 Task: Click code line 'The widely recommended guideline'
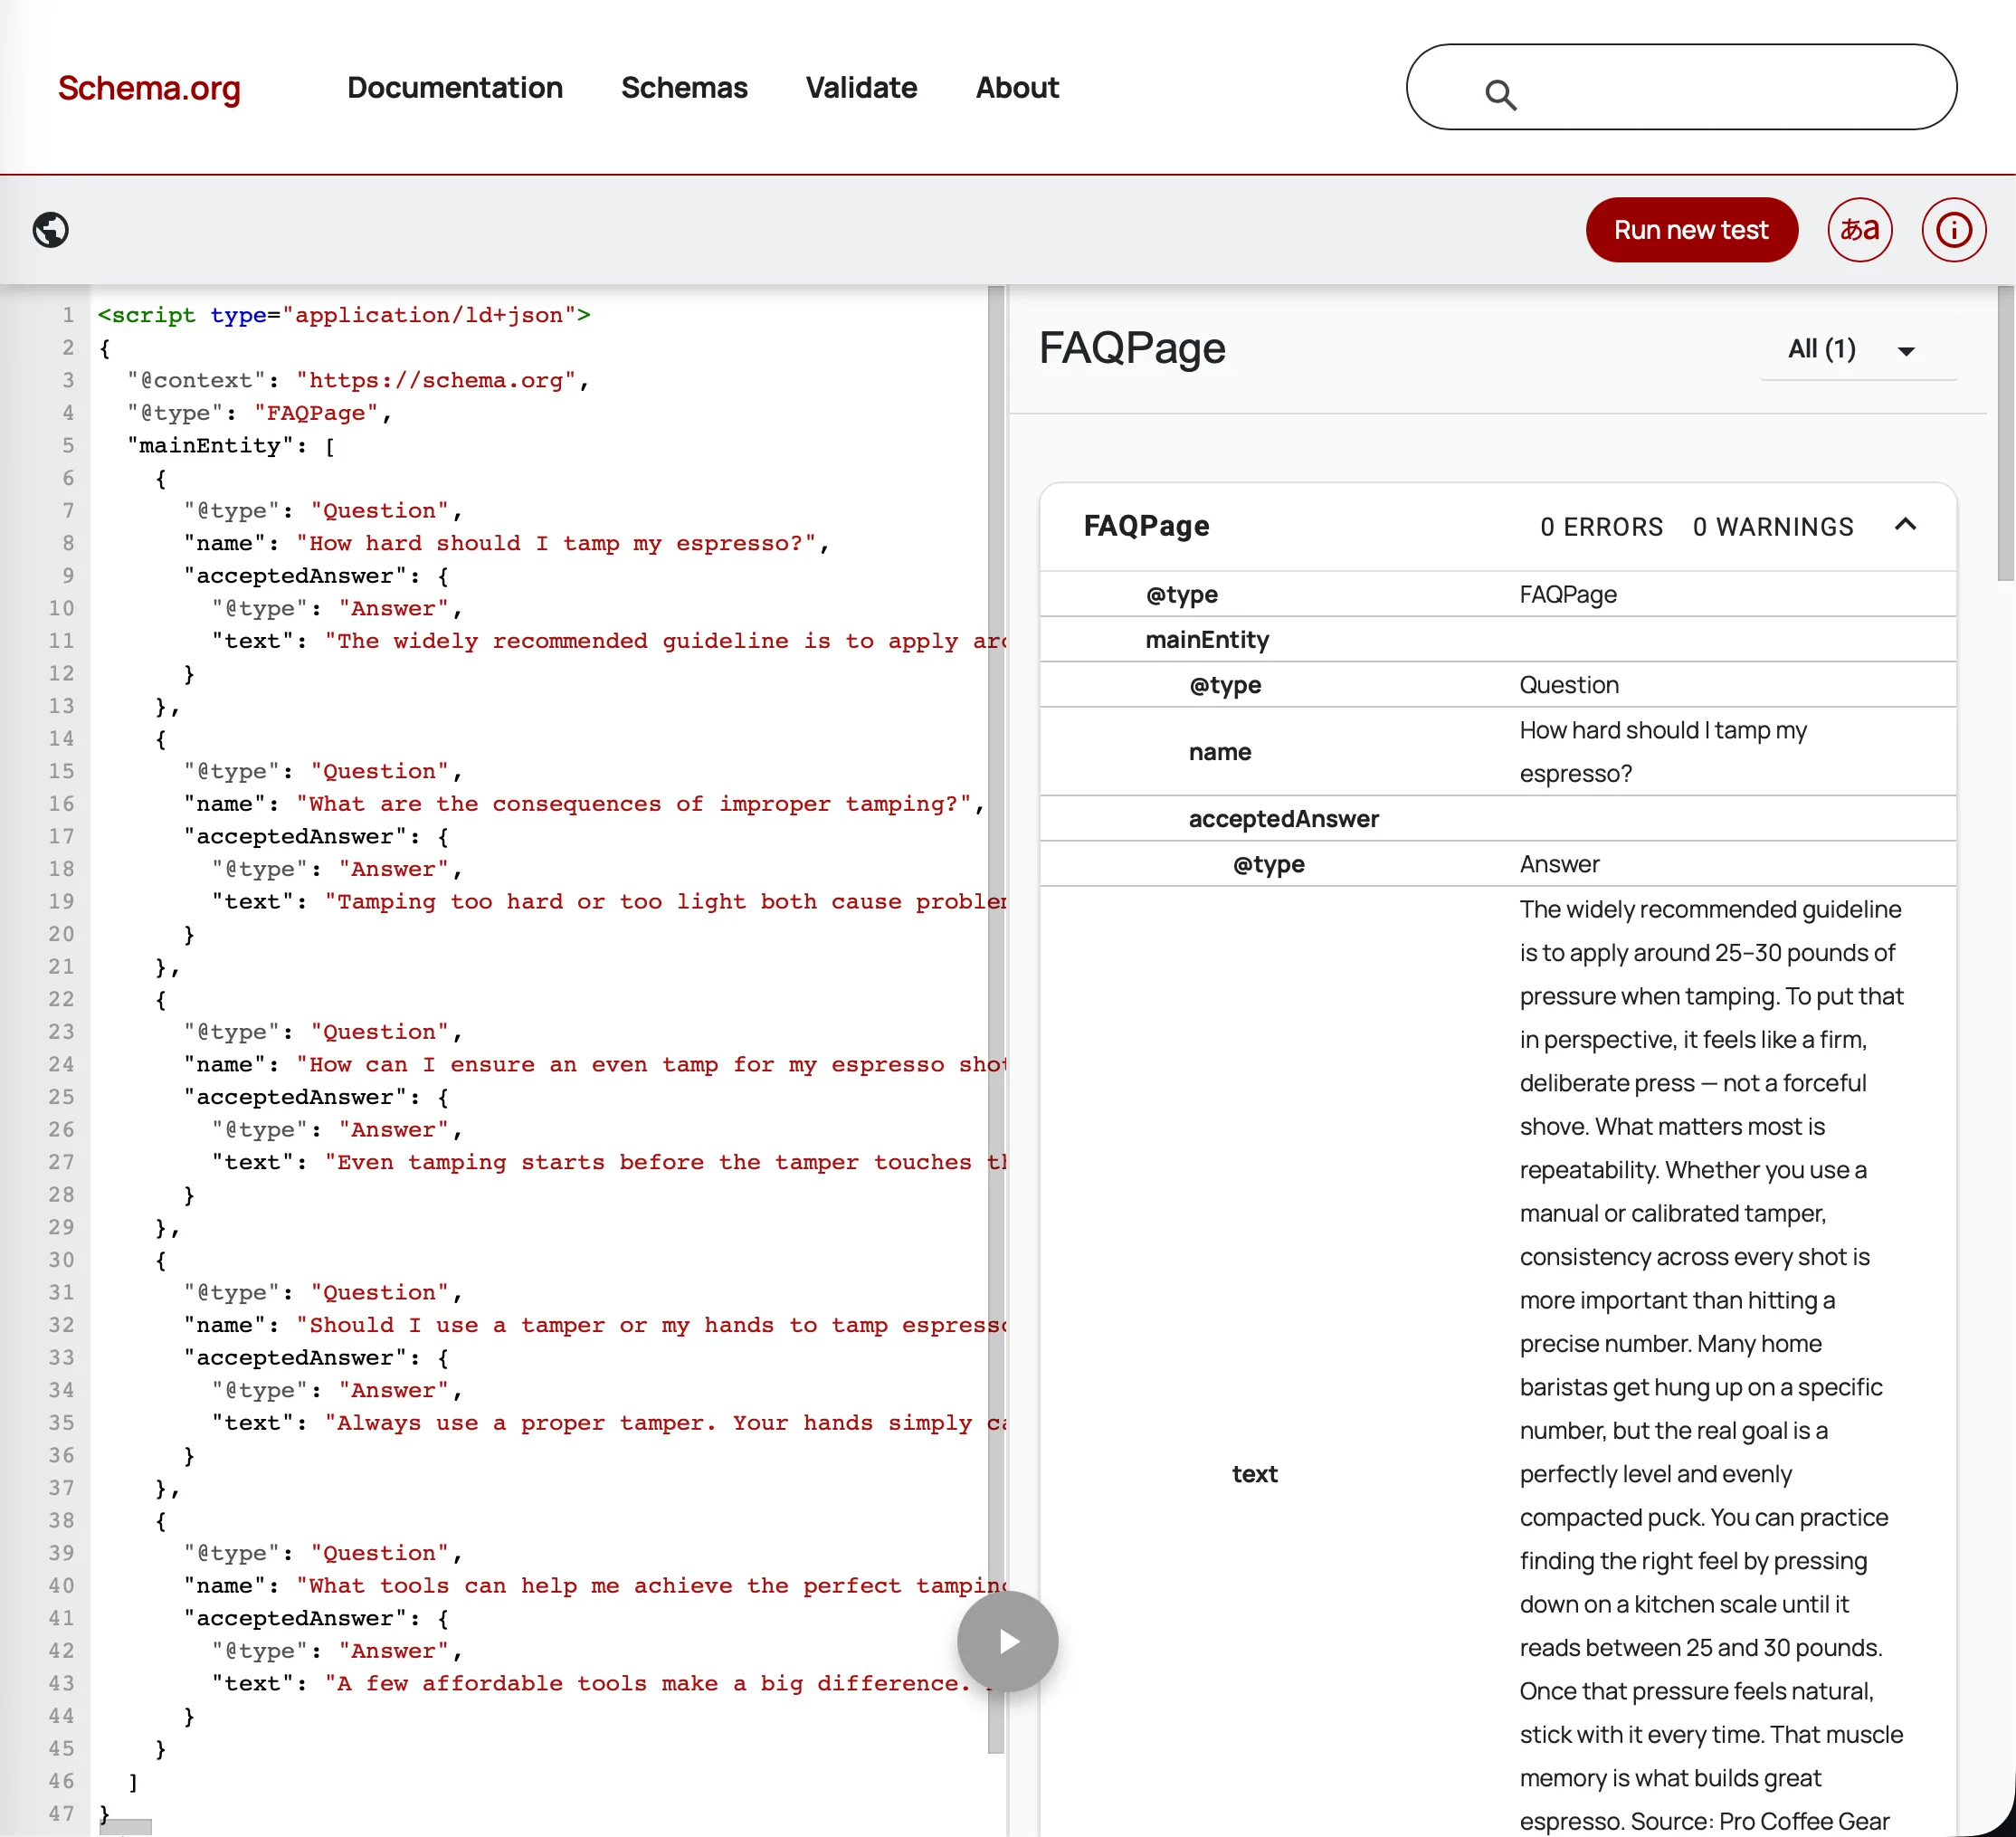(x=609, y=641)
